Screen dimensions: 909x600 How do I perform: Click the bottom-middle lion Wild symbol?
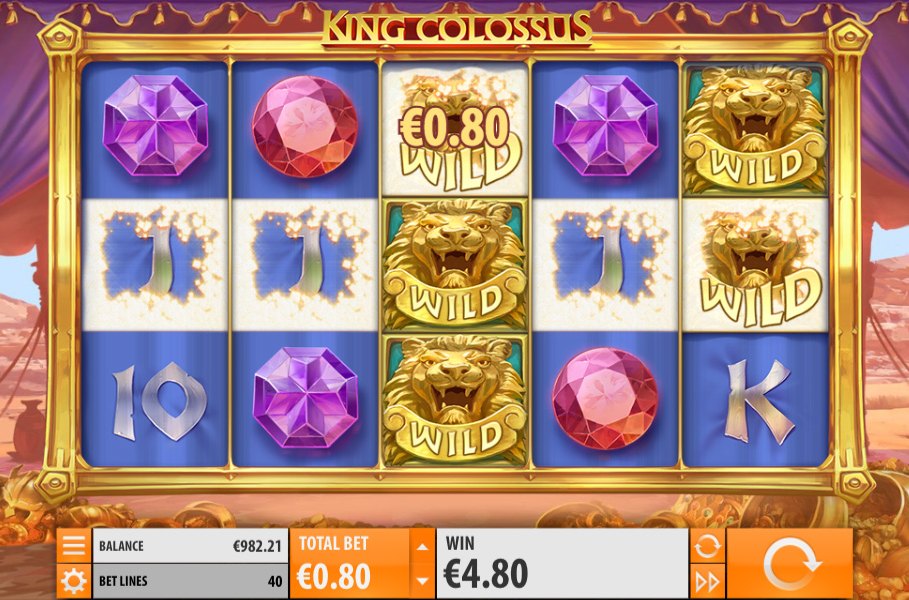[x=454, y=400]
